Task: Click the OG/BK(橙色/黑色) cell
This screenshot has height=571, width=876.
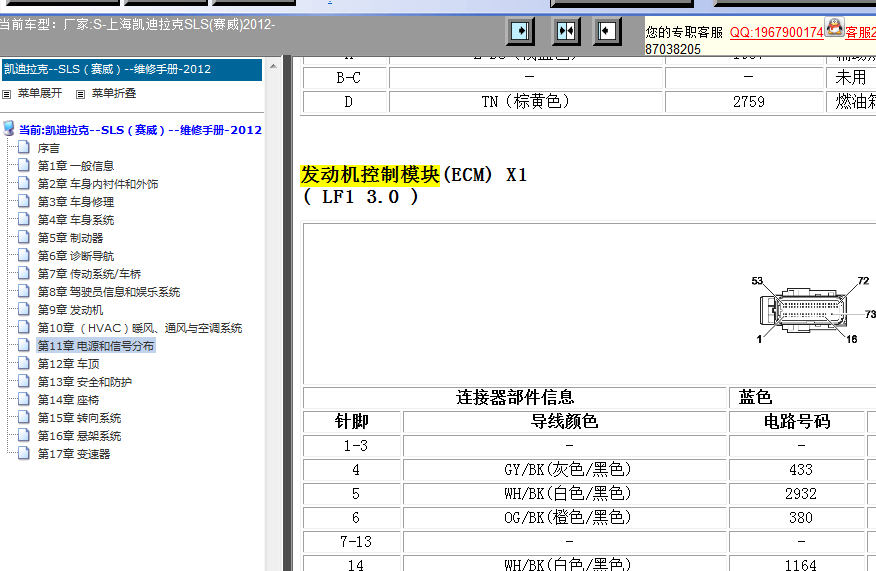Action: point(564,518)
